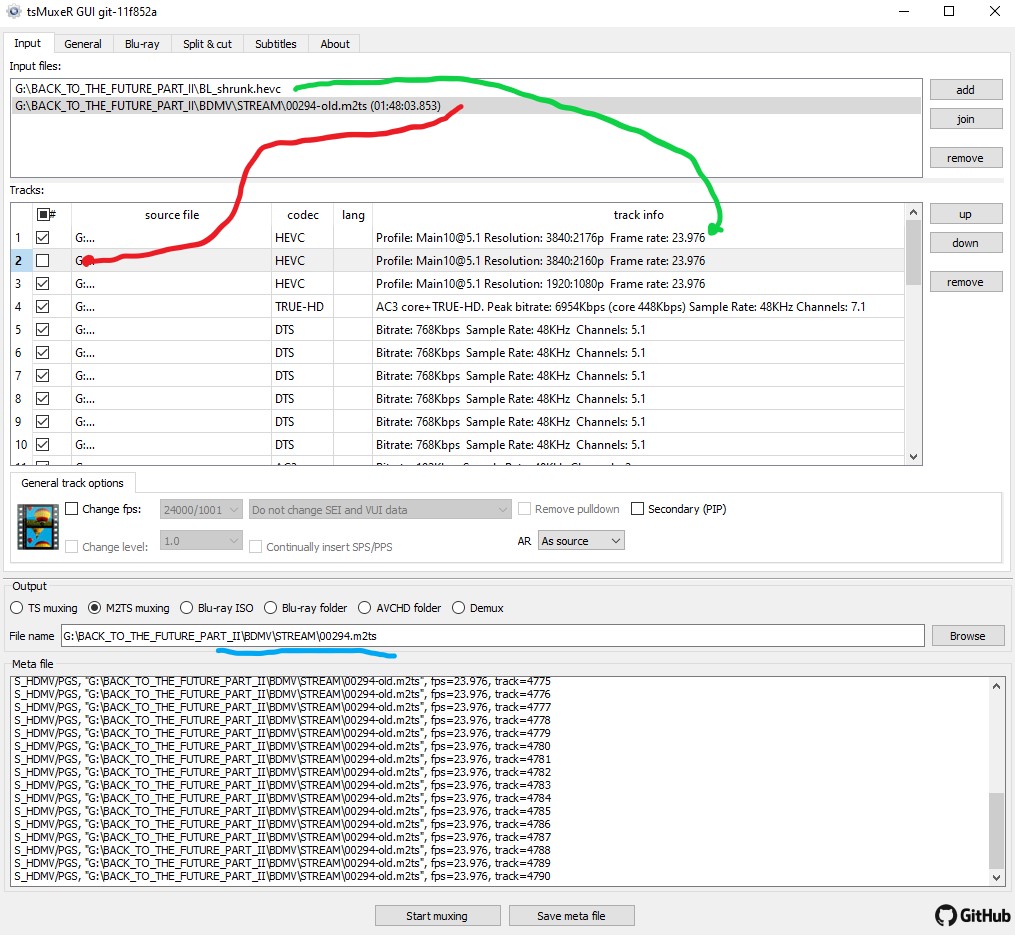1015x935 pixels.
Task: Open the About tab
Action: click(x=335, y=44)
